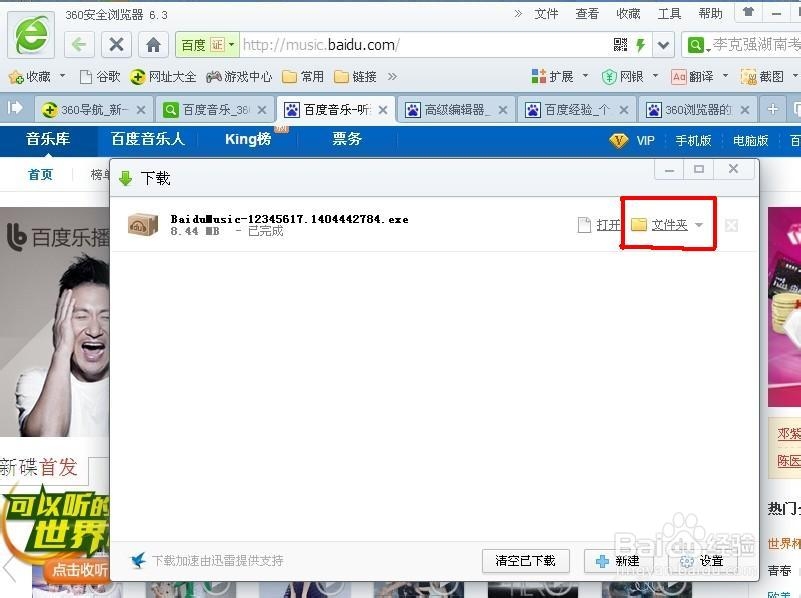Select King榜 in navigation bar

point(248,139)
